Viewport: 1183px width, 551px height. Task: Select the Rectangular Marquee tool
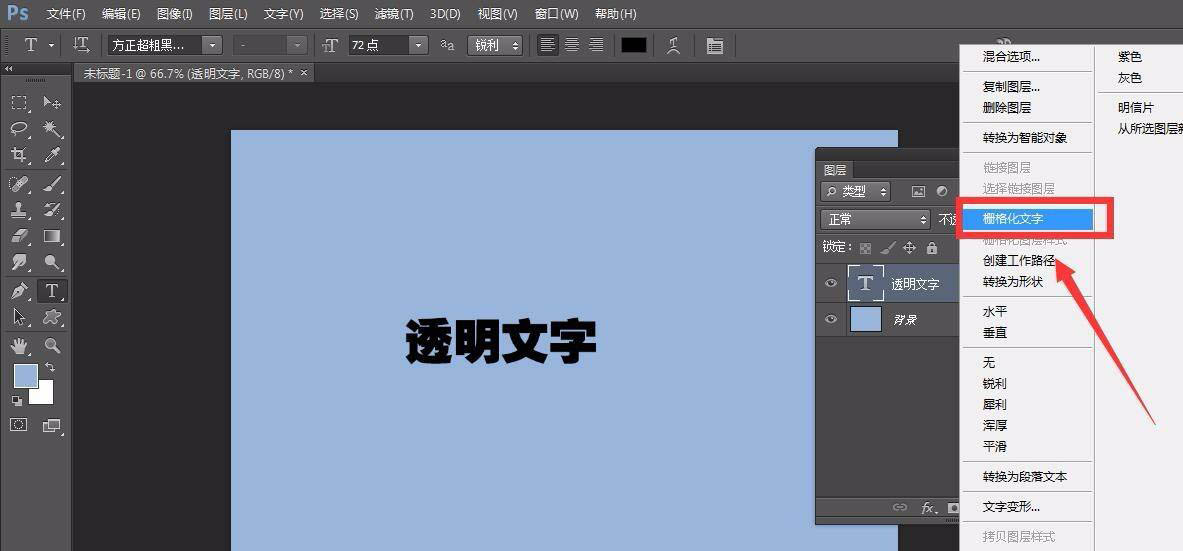click(20, 103)
